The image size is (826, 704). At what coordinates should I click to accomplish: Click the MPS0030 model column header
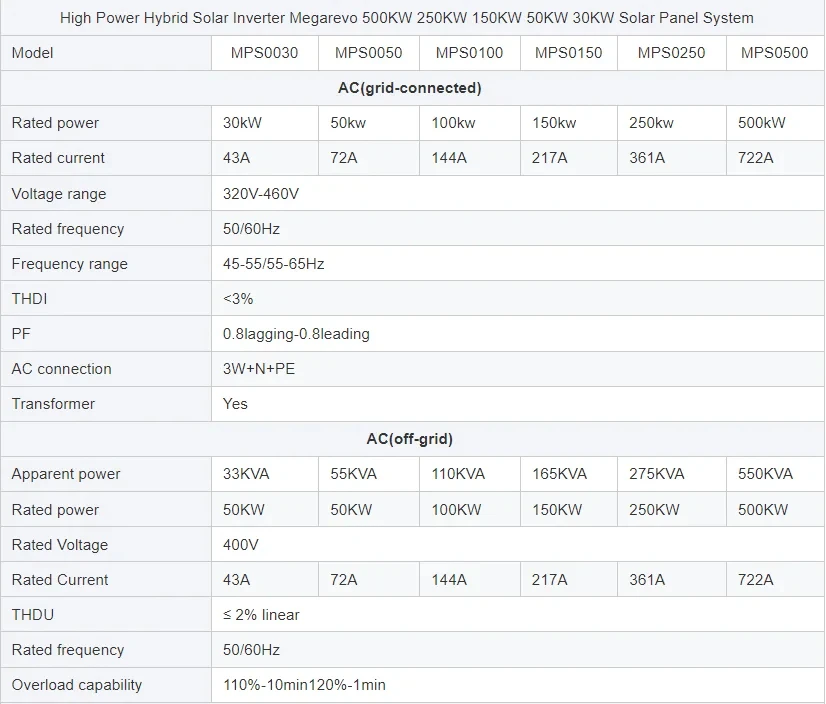(264, 53)
